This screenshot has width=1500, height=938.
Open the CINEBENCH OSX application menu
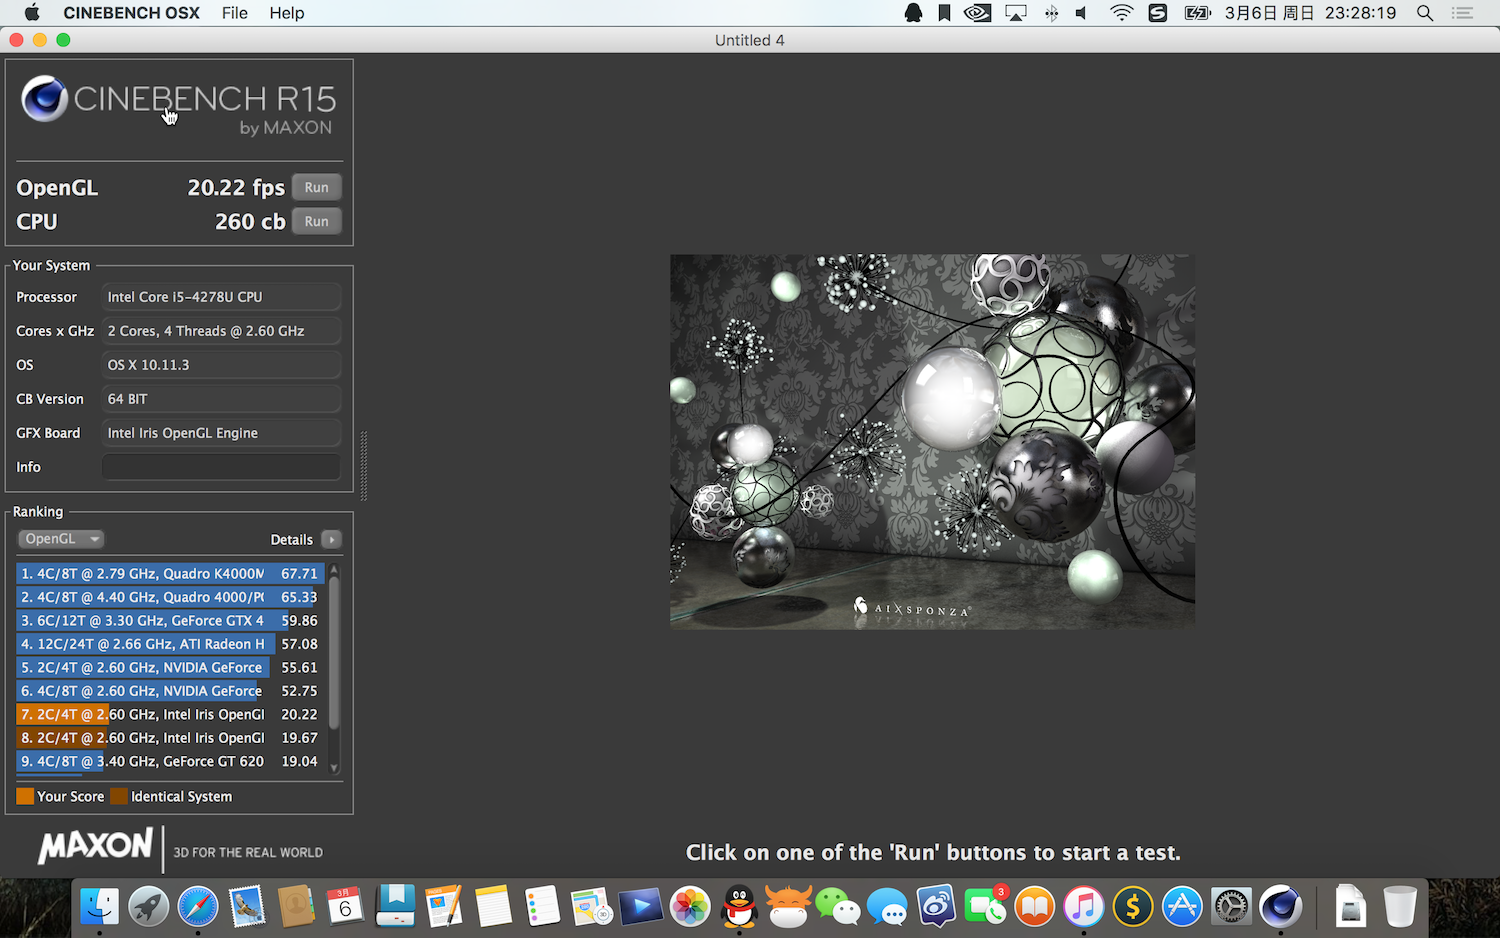[x=131, y=13]
